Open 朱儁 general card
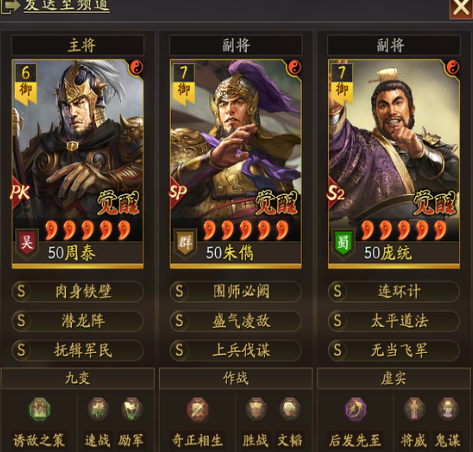The height and width of the screenshot is (452, 473). tap(236, 164)
